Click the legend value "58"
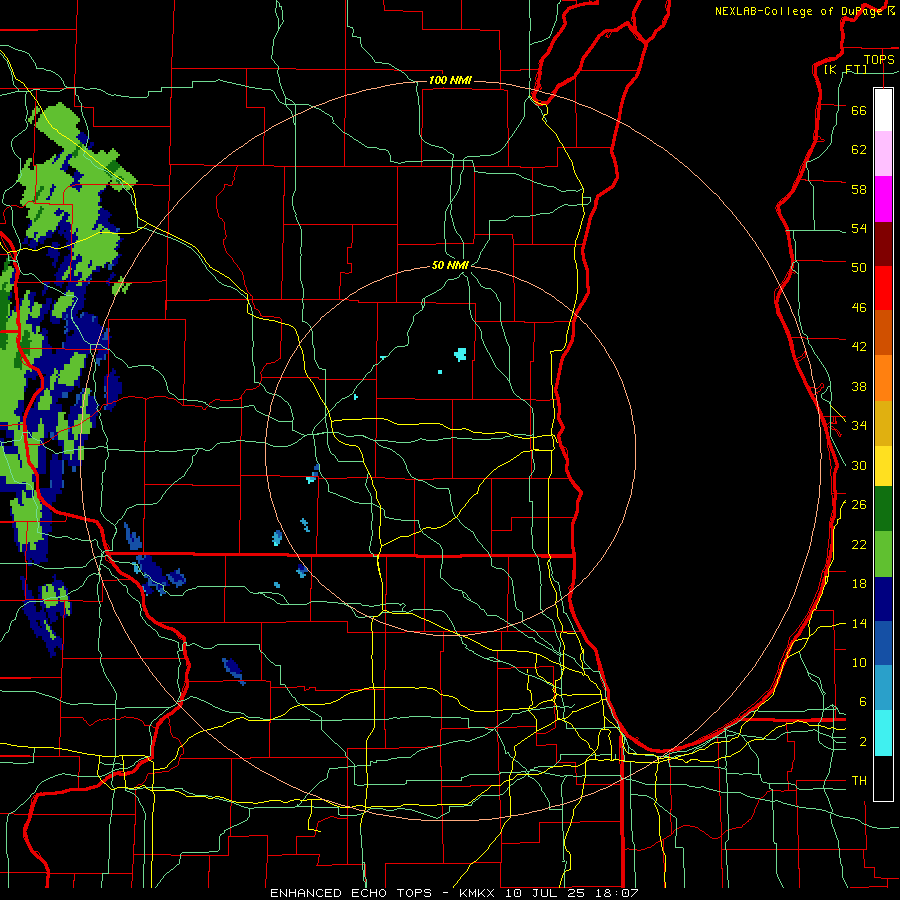Screen dimensions: 900x900 pos(859,189)
